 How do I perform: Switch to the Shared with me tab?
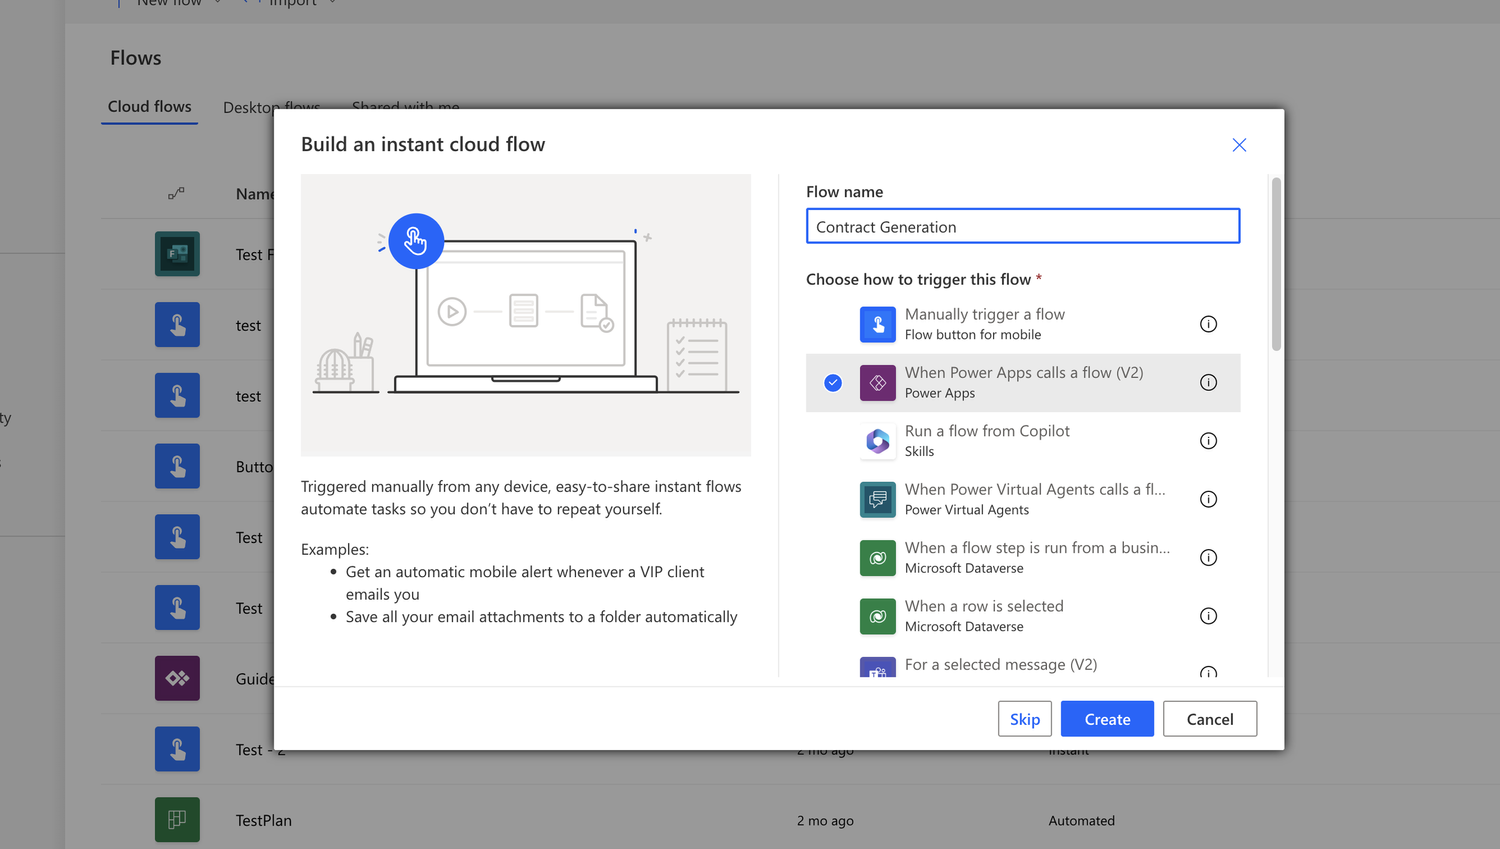point(405,107)
